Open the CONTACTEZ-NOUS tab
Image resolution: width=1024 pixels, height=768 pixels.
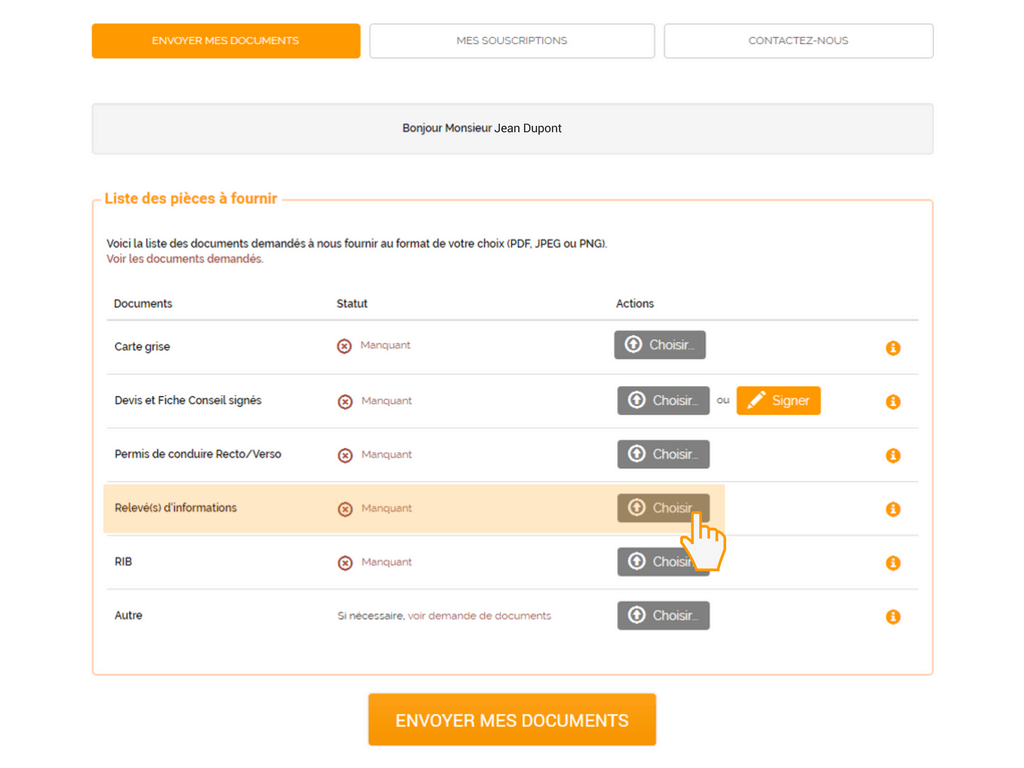(797, 40)
